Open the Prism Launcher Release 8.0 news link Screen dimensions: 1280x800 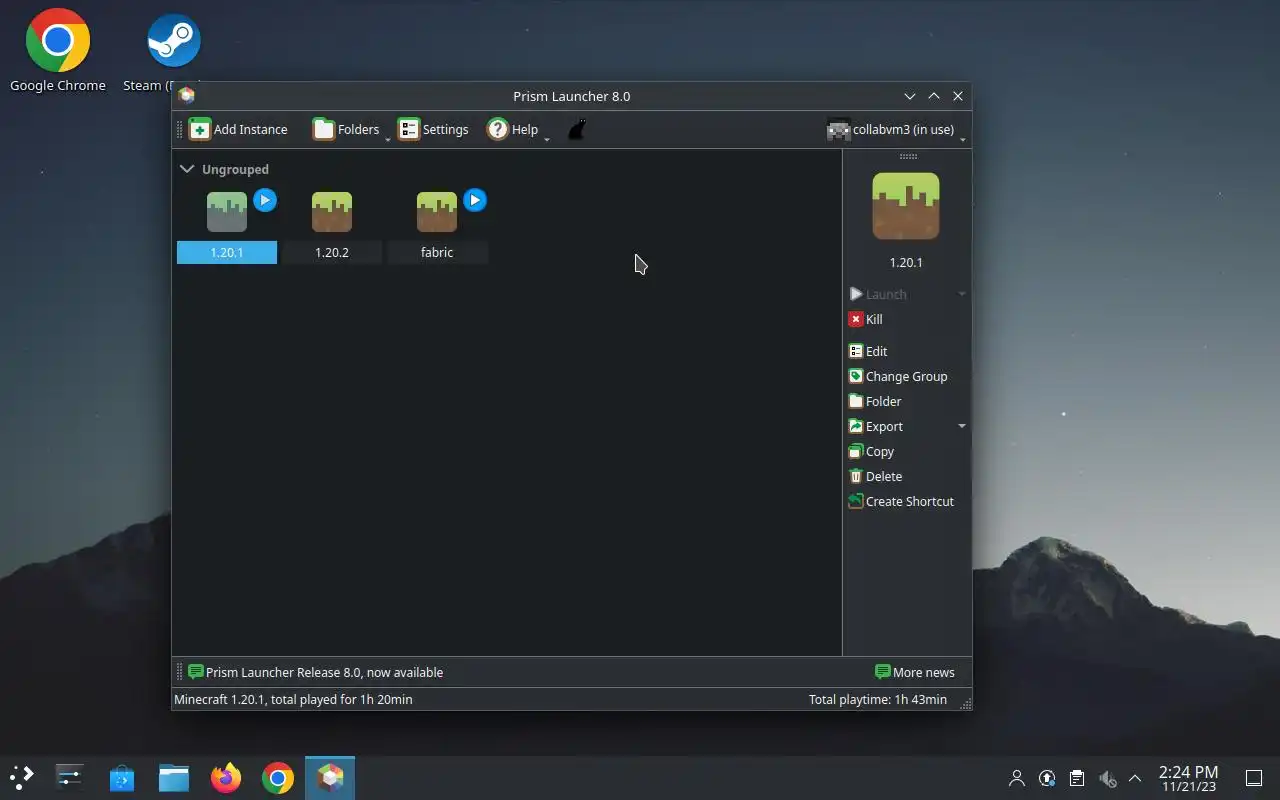[315, 672]
